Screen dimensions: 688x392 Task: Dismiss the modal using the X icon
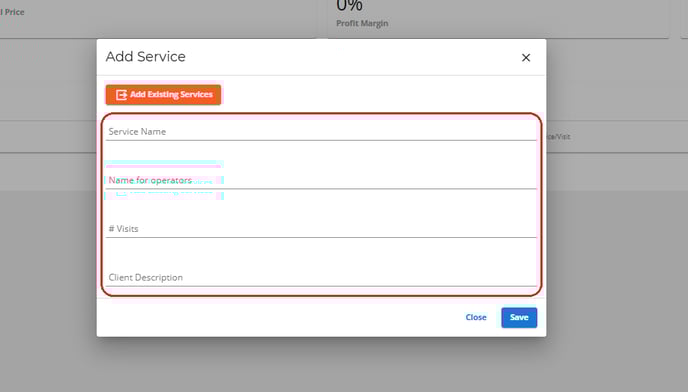coord(526,58)
